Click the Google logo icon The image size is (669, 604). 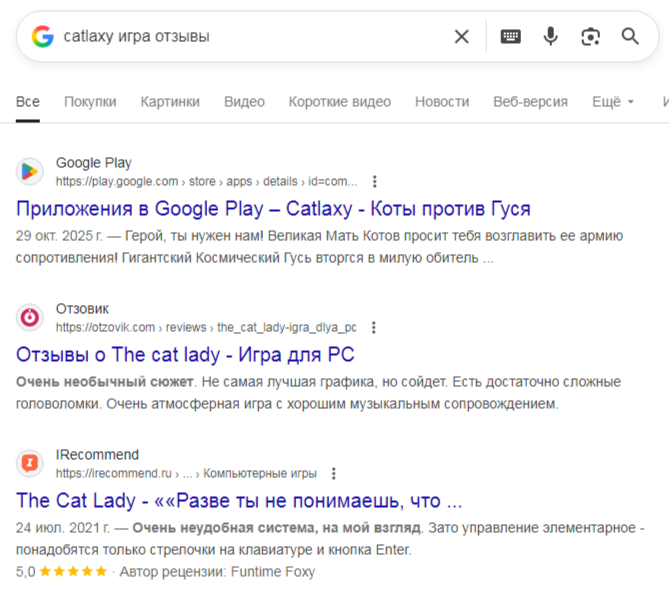[x=42, y=37]
